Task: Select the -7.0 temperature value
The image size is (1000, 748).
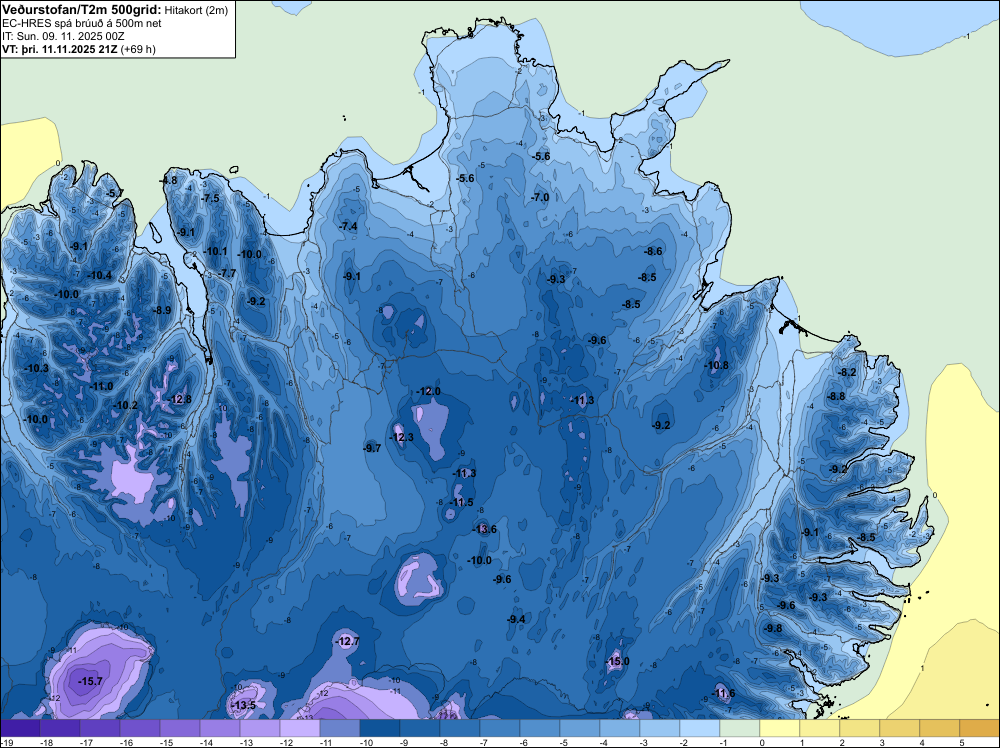Action: click(x=540, y=198)
